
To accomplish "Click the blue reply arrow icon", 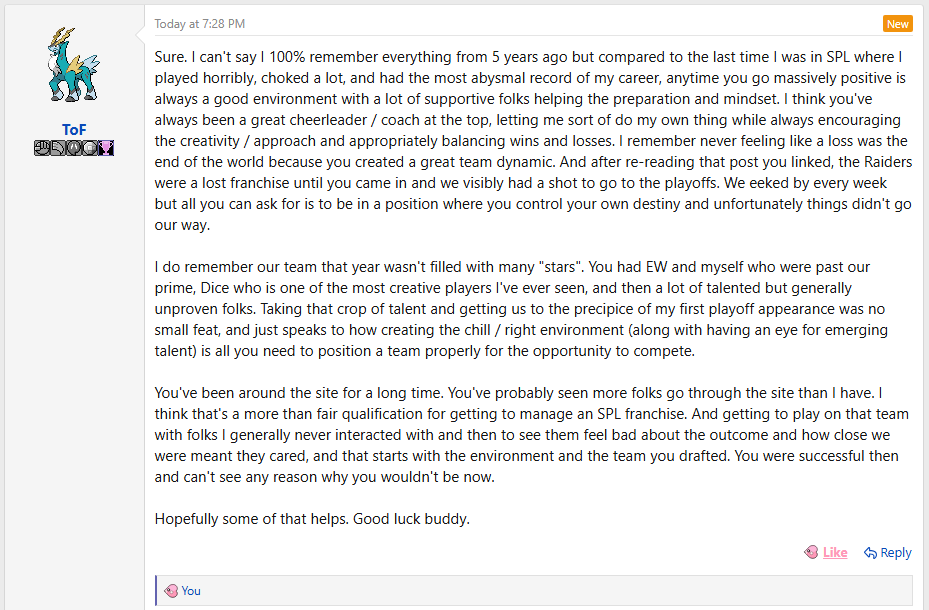I will (870, 553).
